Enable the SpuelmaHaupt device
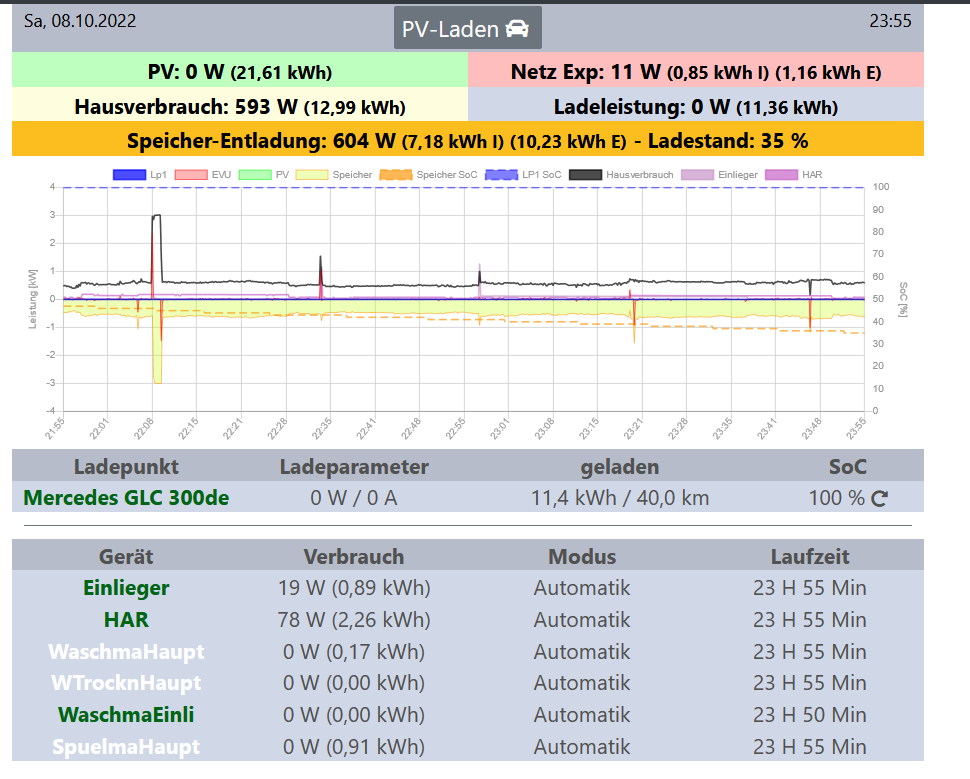This screenshot has width=970, height=779. (126, 747)
